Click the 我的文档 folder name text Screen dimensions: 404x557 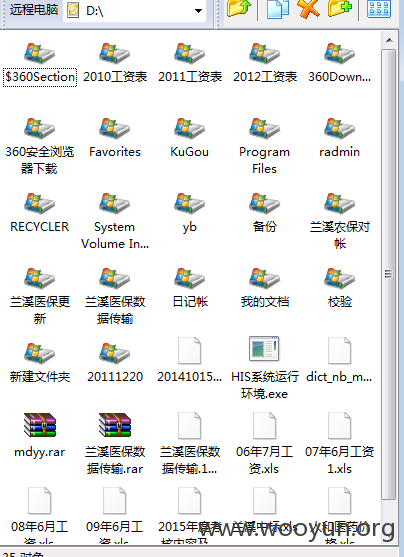coord(265,302)
